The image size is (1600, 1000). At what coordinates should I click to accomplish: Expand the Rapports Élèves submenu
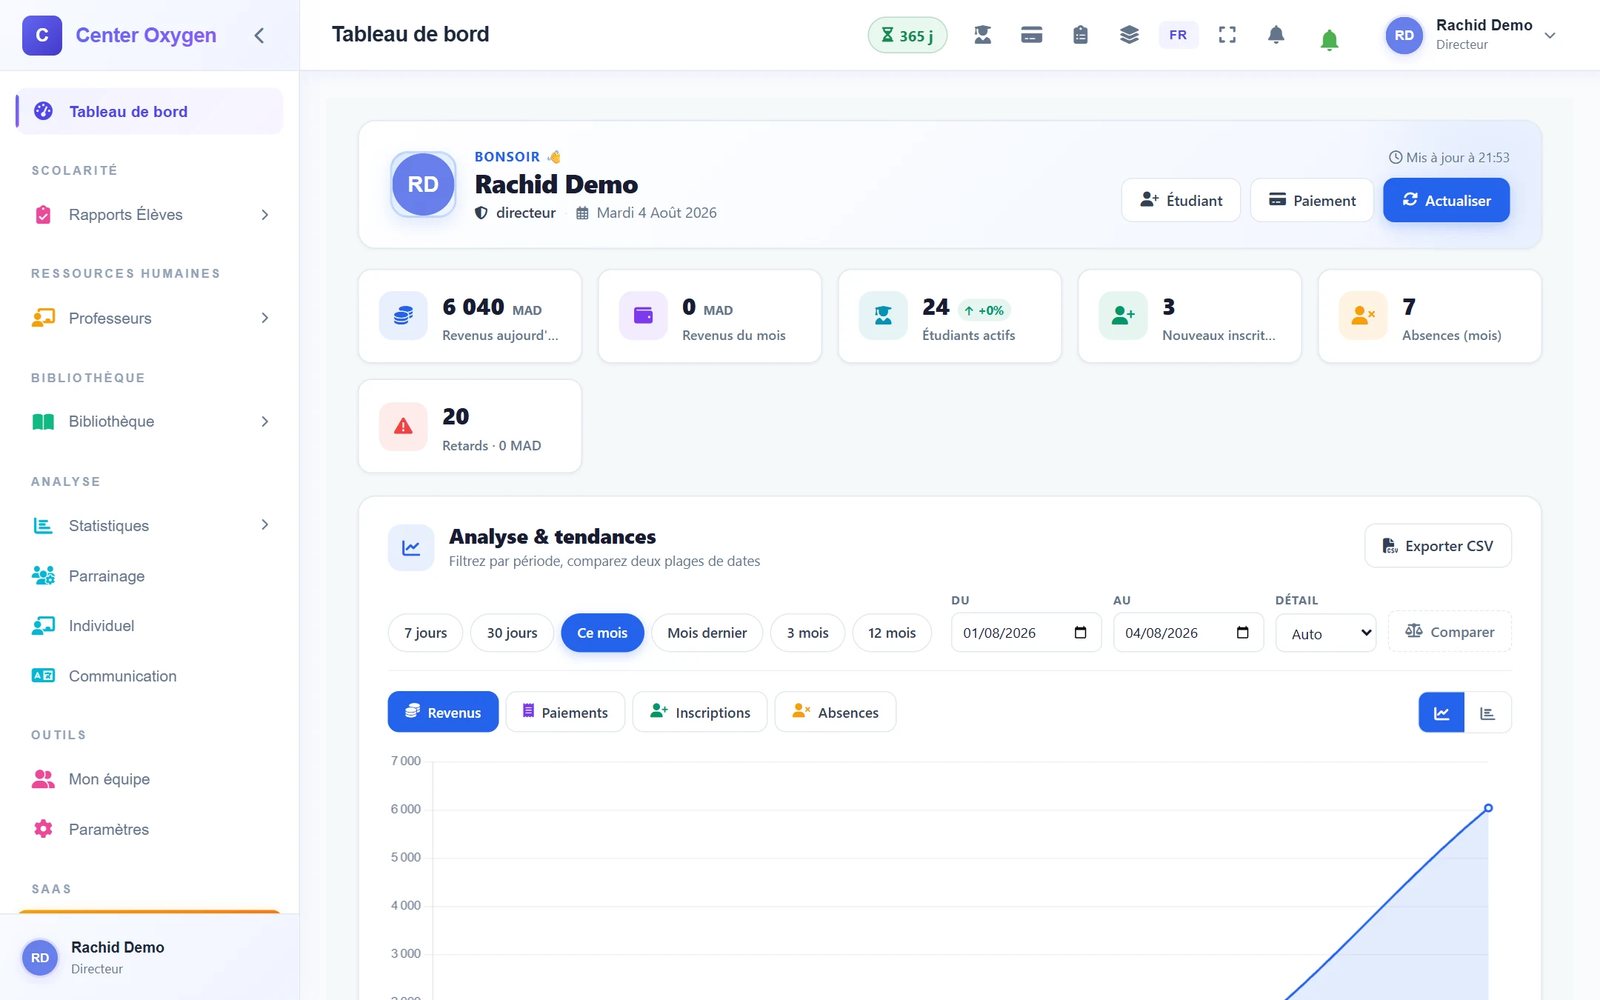point(265,215)
